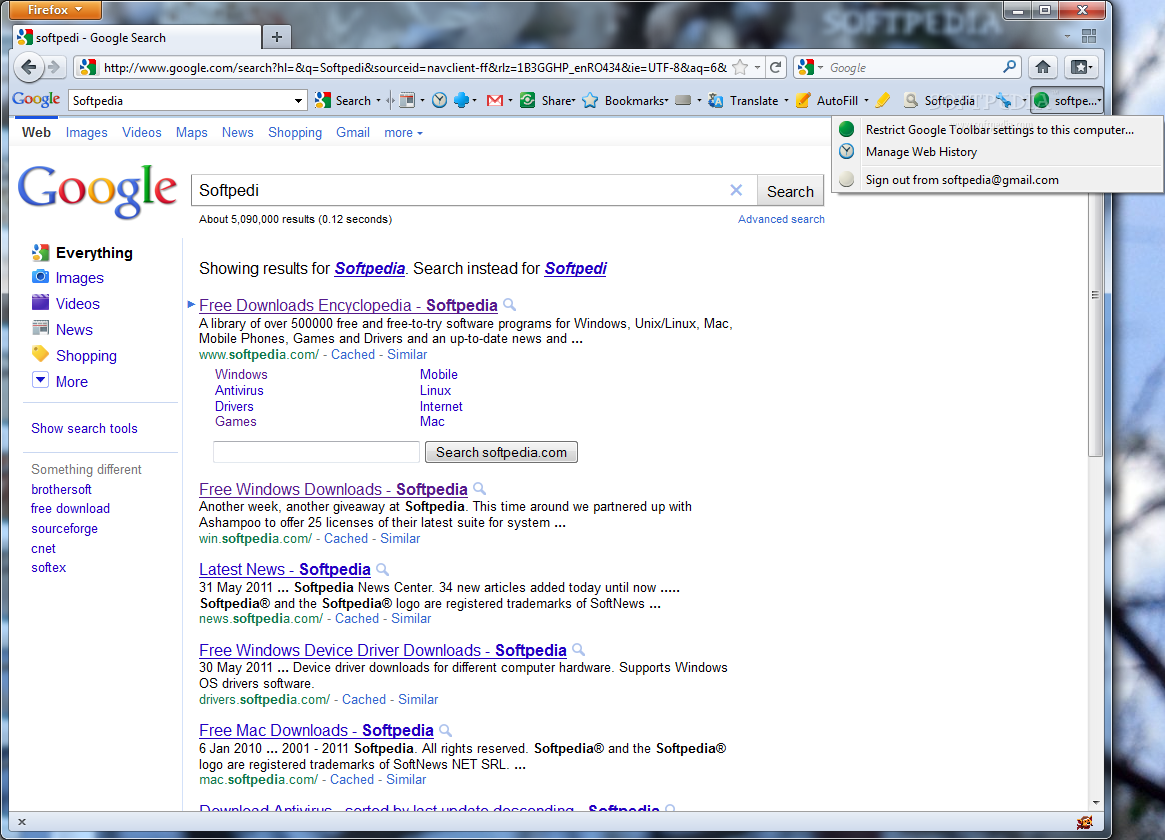1165x840 pixels.
Task: Select Restrict Google Toolbar settings menu item
Action: [998, 129]
